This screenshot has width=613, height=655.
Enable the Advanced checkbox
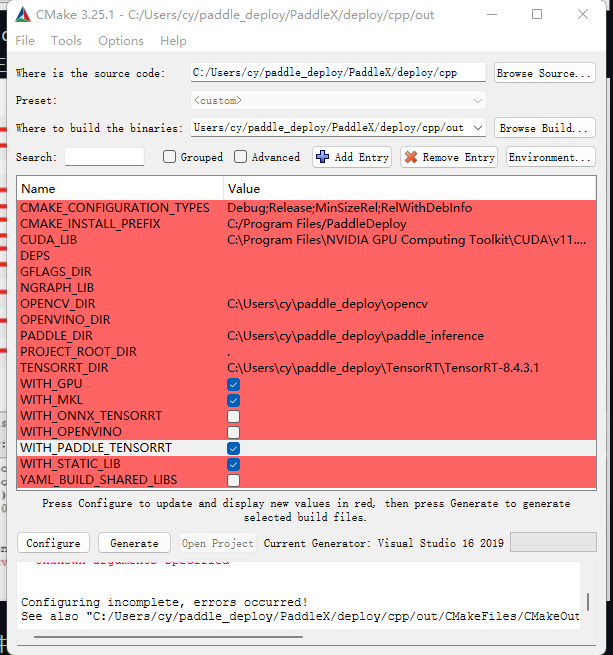(240, 157)
